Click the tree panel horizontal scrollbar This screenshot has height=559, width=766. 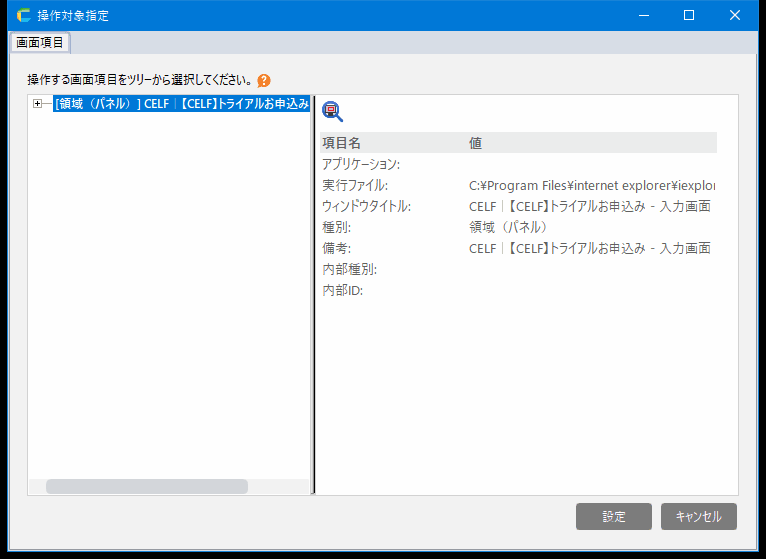(x=146, y=486)
